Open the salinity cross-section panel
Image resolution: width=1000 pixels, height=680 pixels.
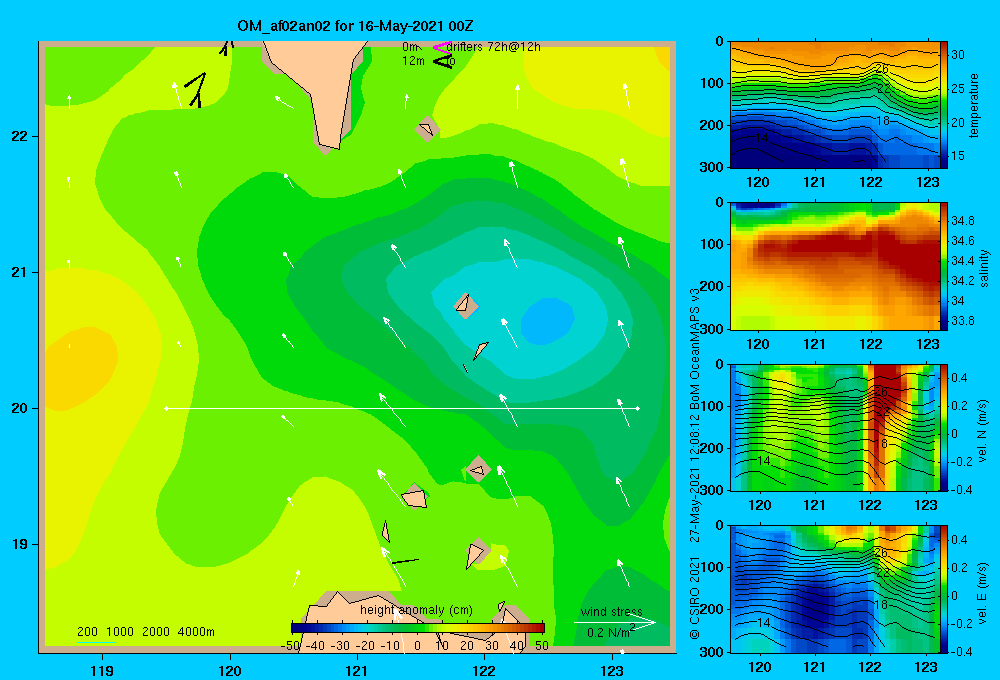click(835, 266)
